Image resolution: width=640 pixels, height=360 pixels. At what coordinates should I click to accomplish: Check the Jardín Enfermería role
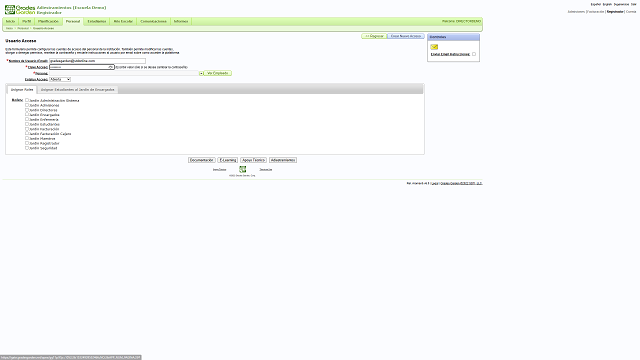click(x=27, y=119)
